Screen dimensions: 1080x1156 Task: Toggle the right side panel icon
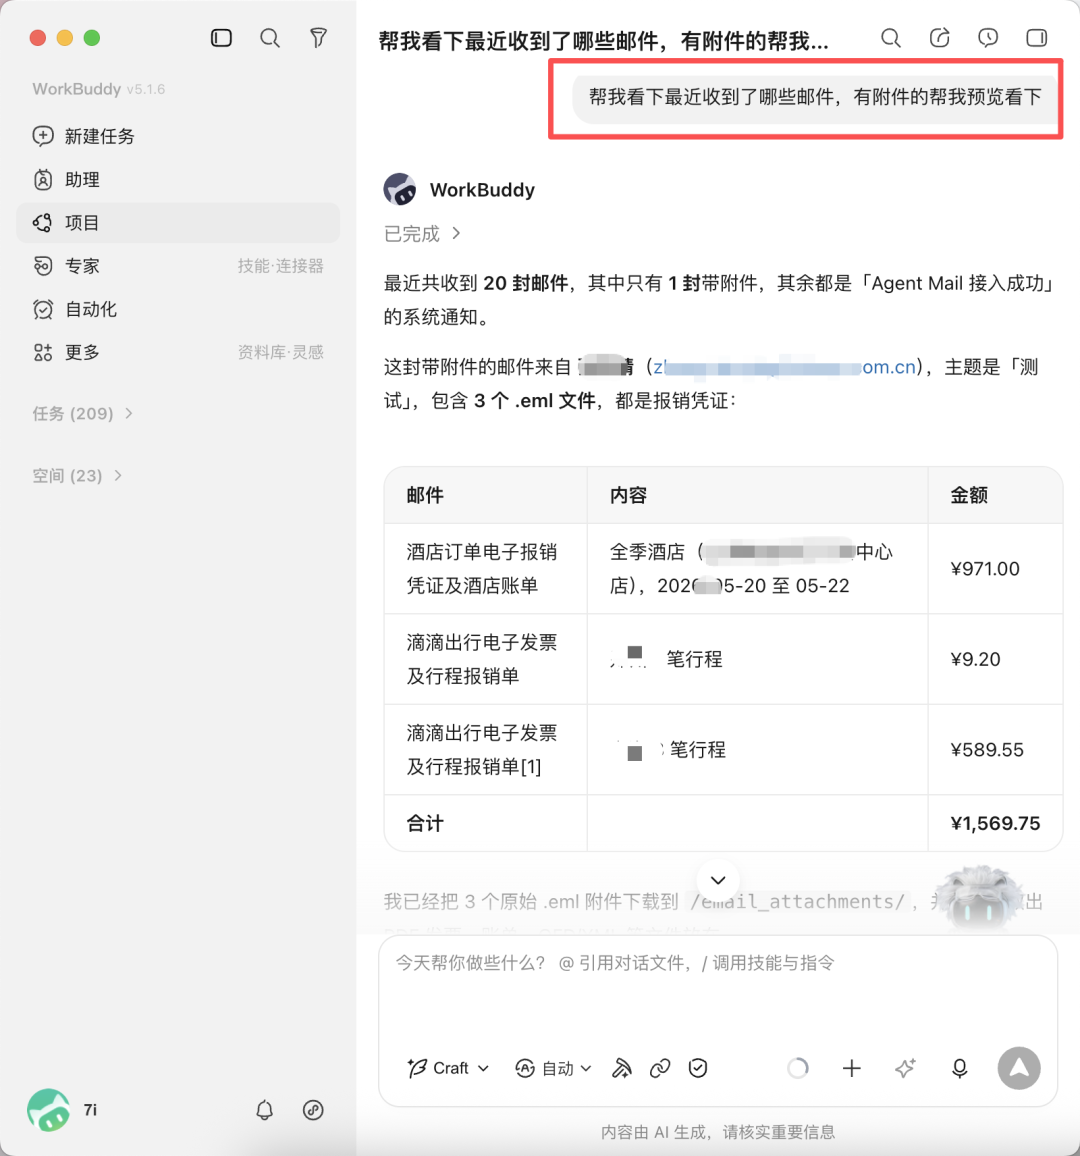[1037, 38]
